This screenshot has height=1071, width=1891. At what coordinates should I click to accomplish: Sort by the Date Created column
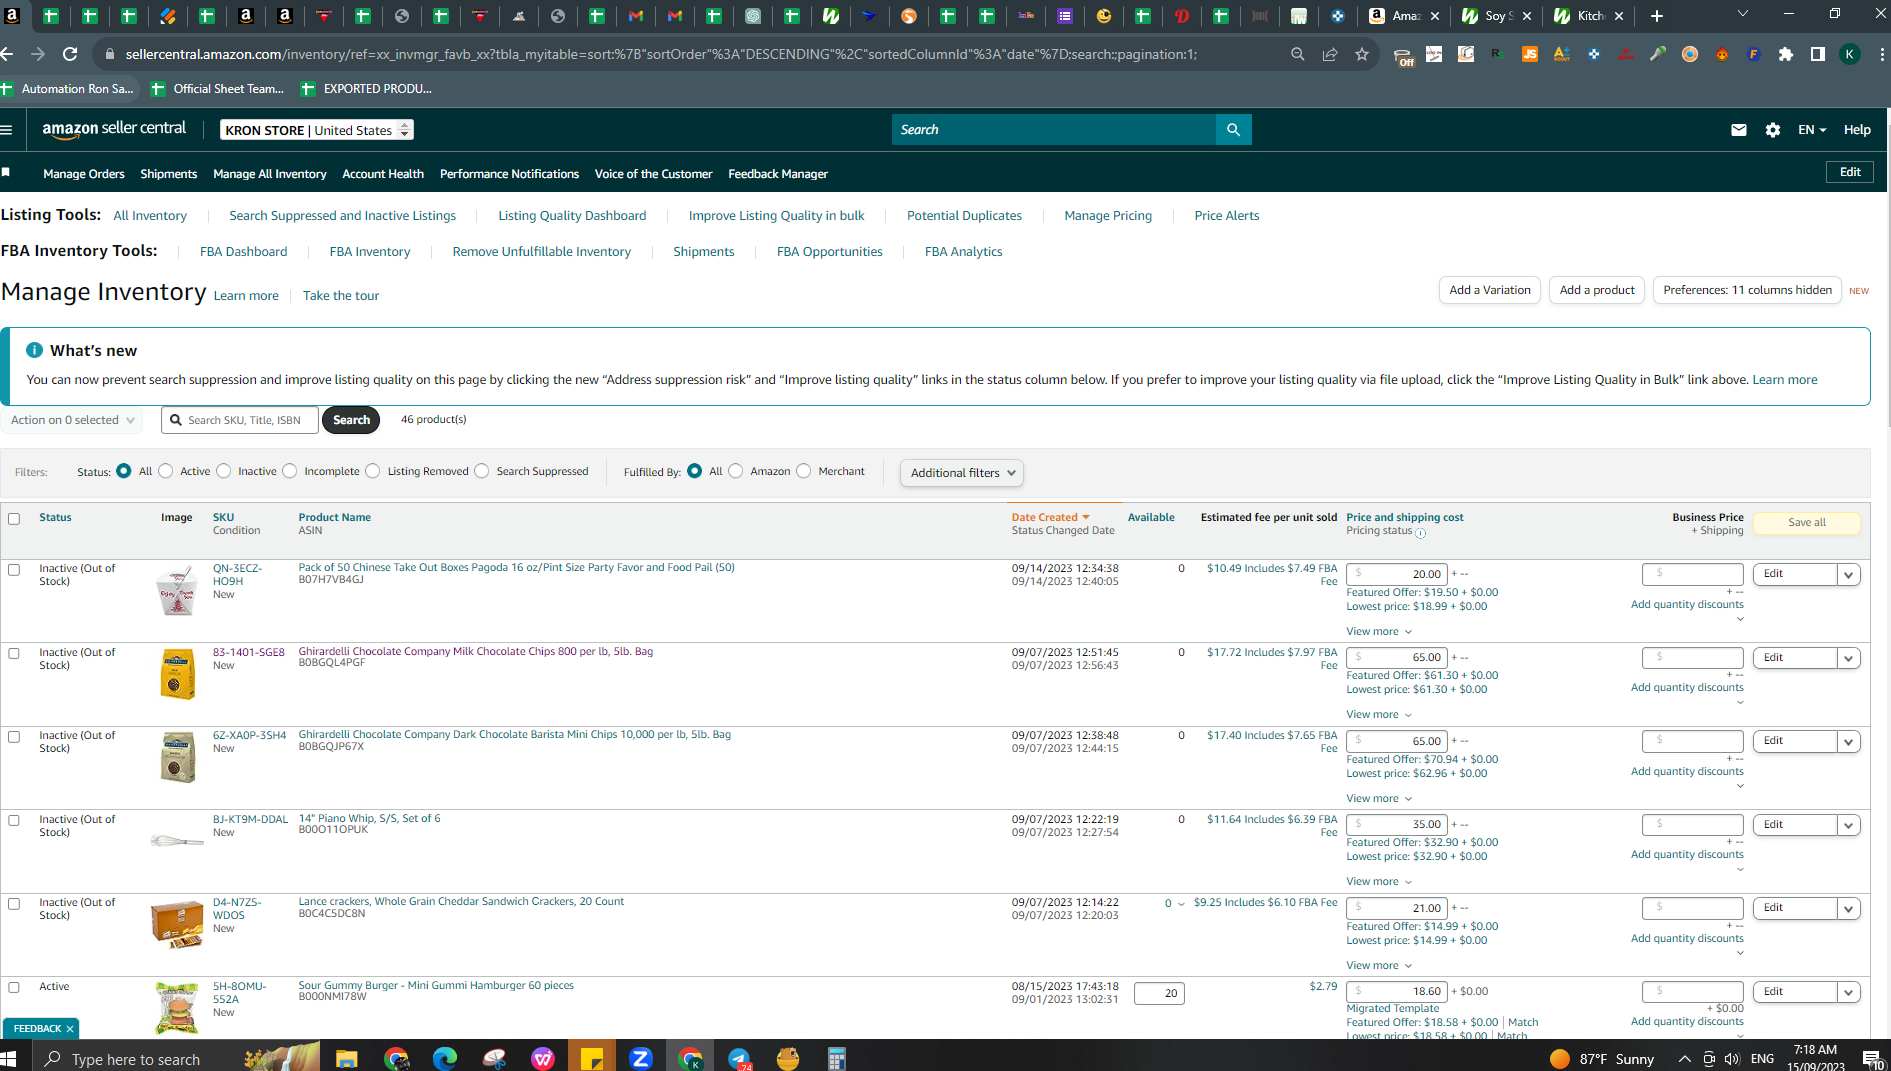coord(1050,517)
